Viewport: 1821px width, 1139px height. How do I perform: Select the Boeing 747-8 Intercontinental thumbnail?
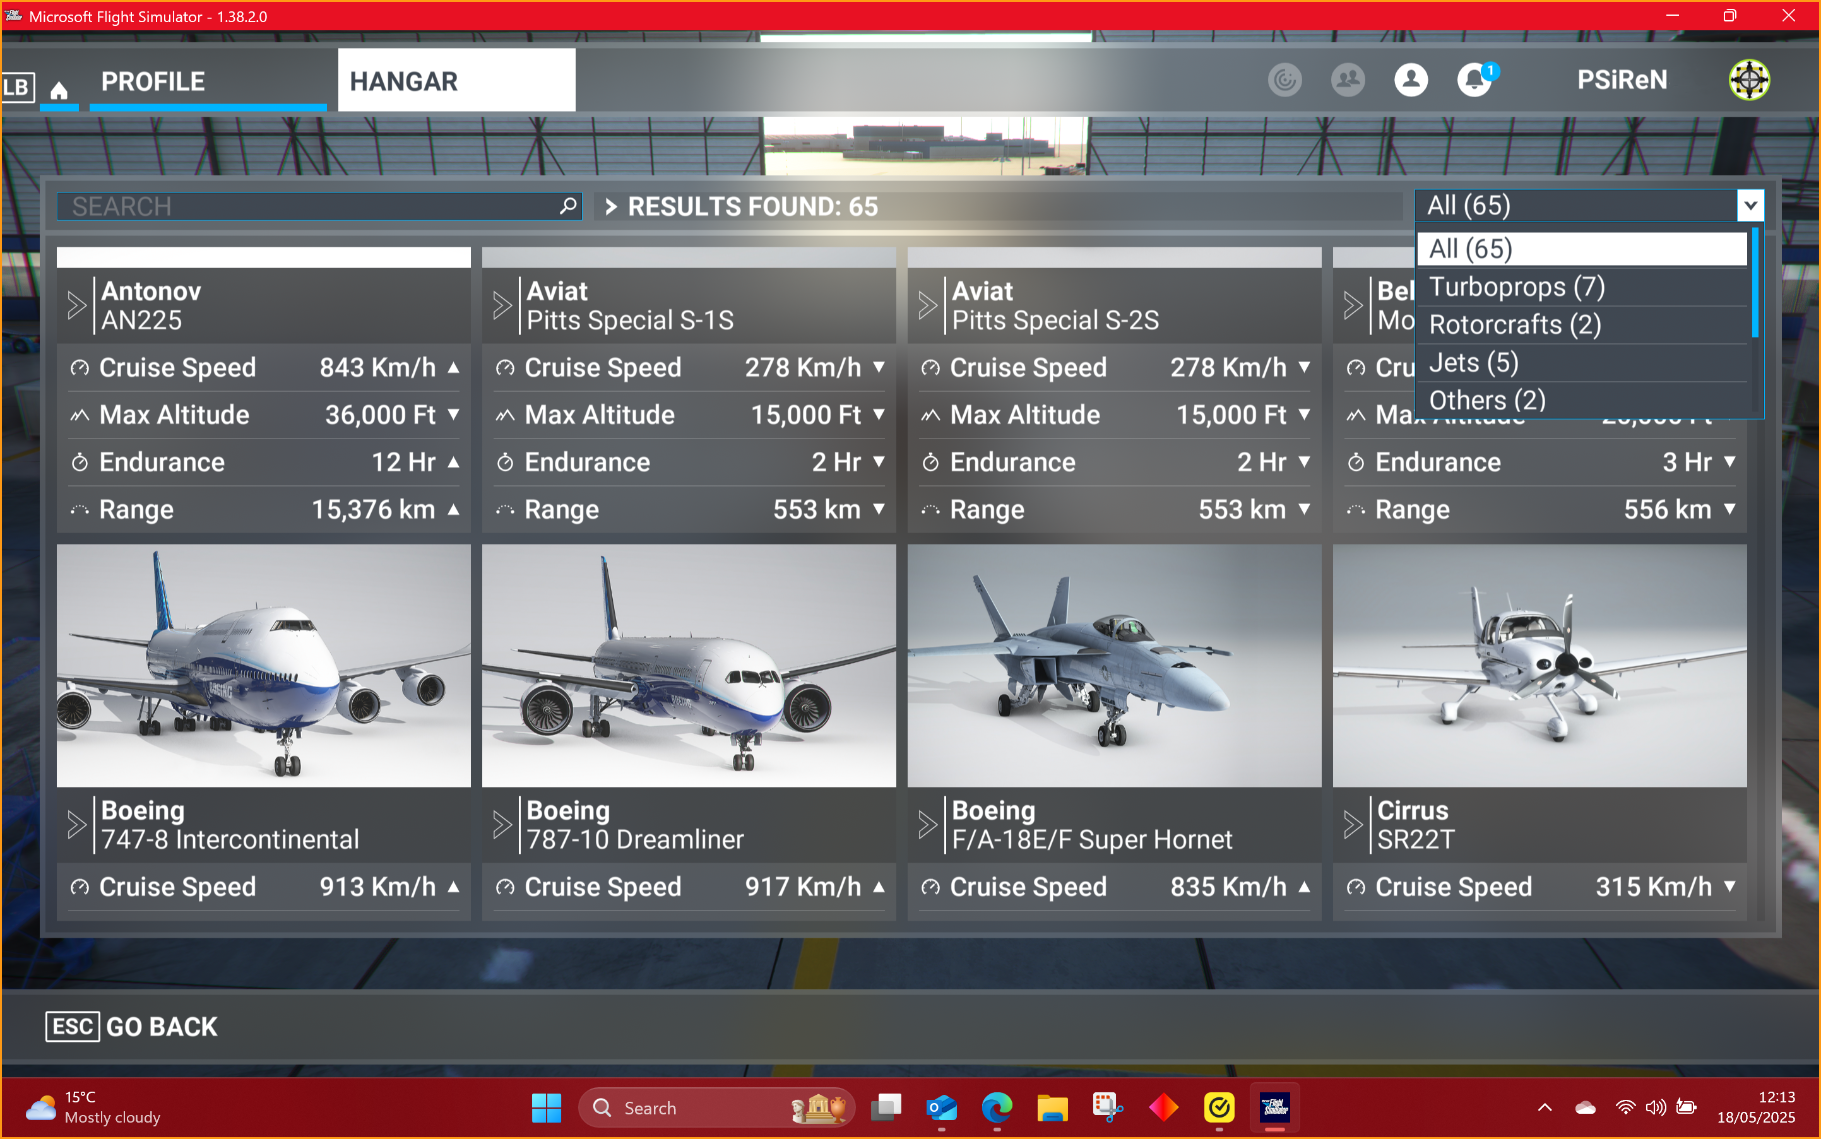(264, 666)
